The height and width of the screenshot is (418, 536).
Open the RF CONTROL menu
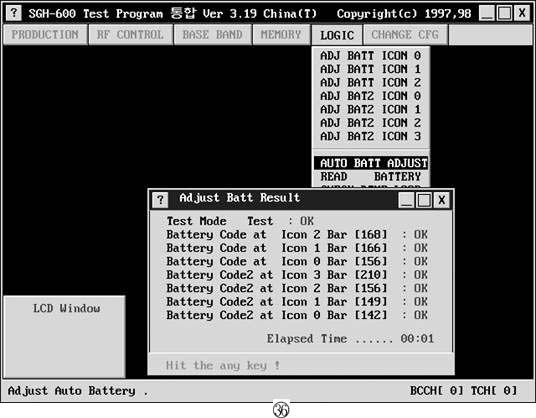(130, 35)
